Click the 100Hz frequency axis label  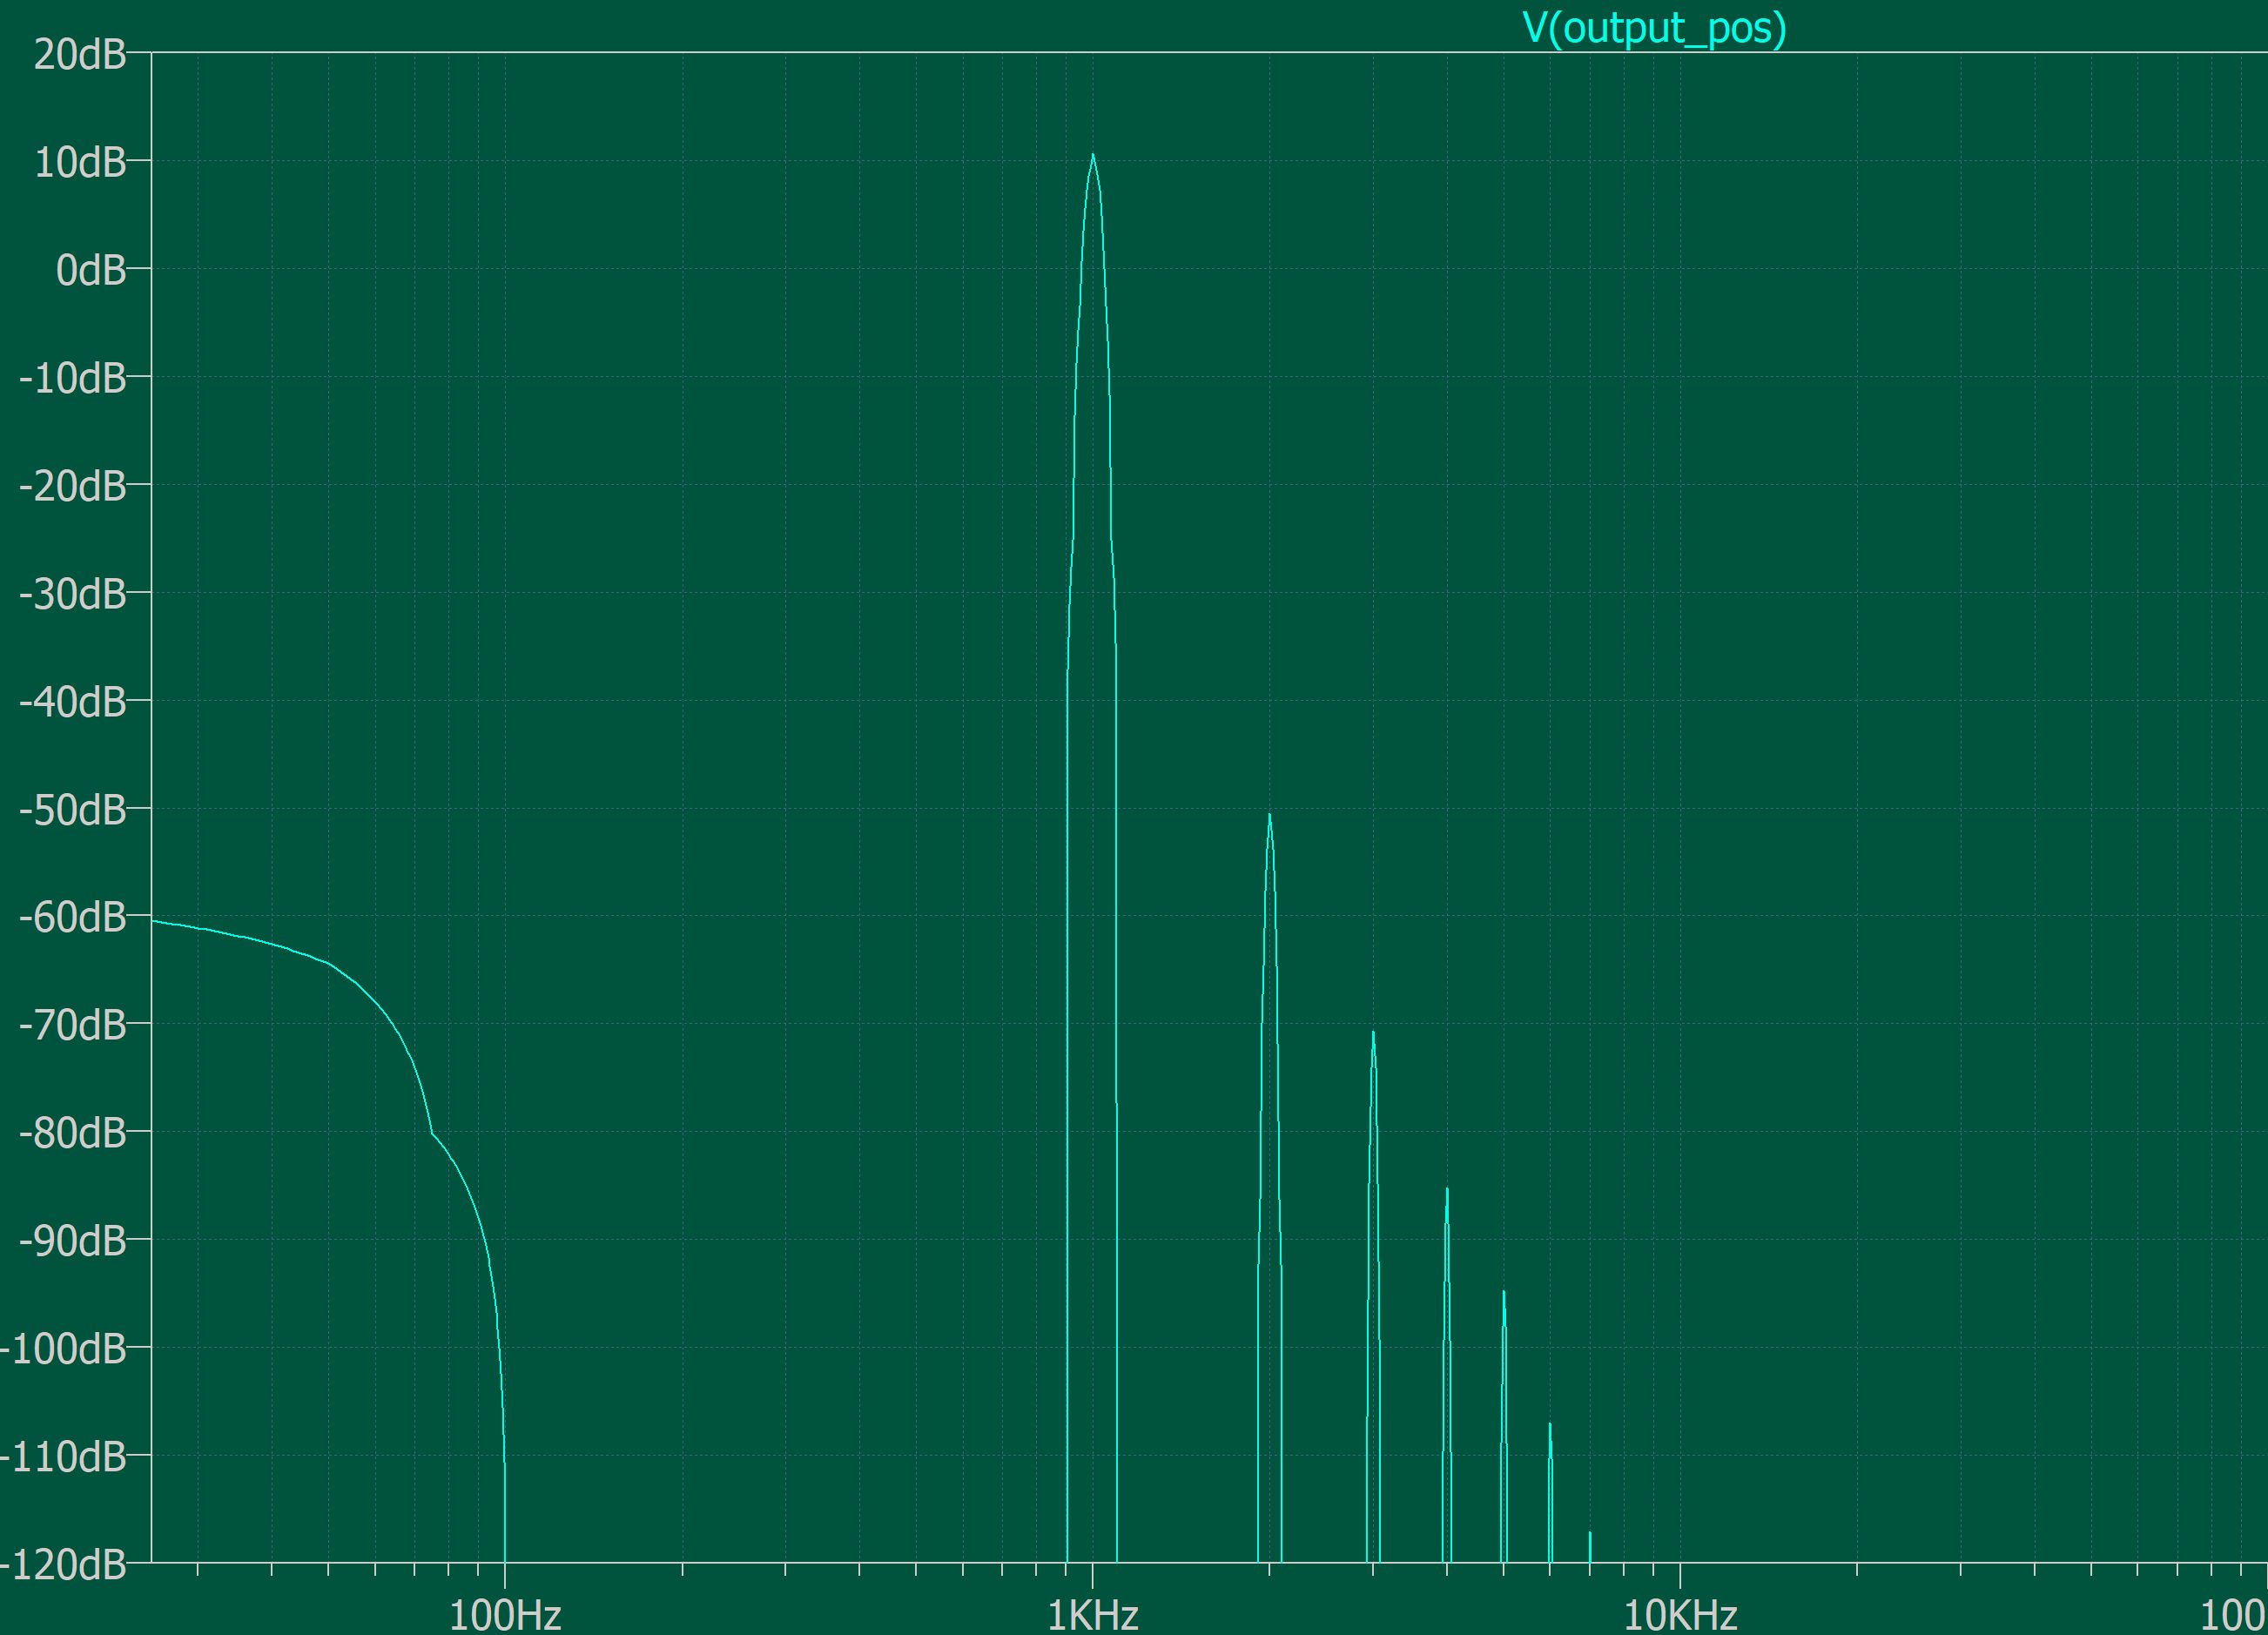(505, 1615)
